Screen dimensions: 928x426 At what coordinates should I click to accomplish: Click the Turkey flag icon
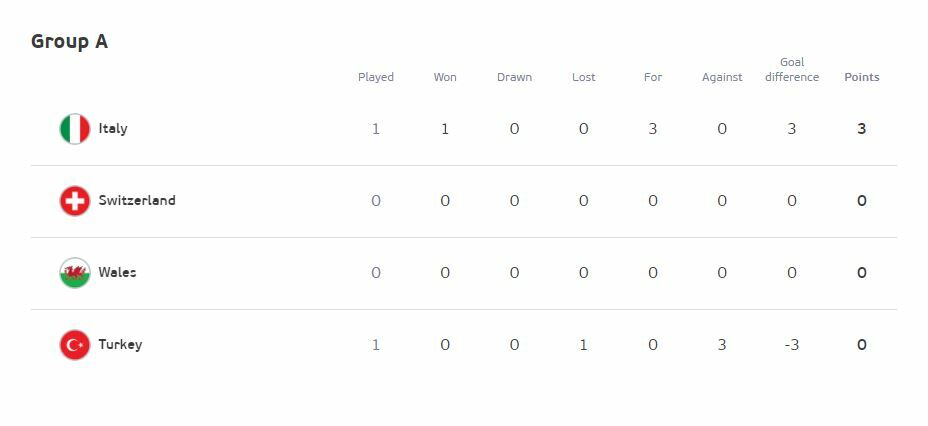[x=75, y=345]
